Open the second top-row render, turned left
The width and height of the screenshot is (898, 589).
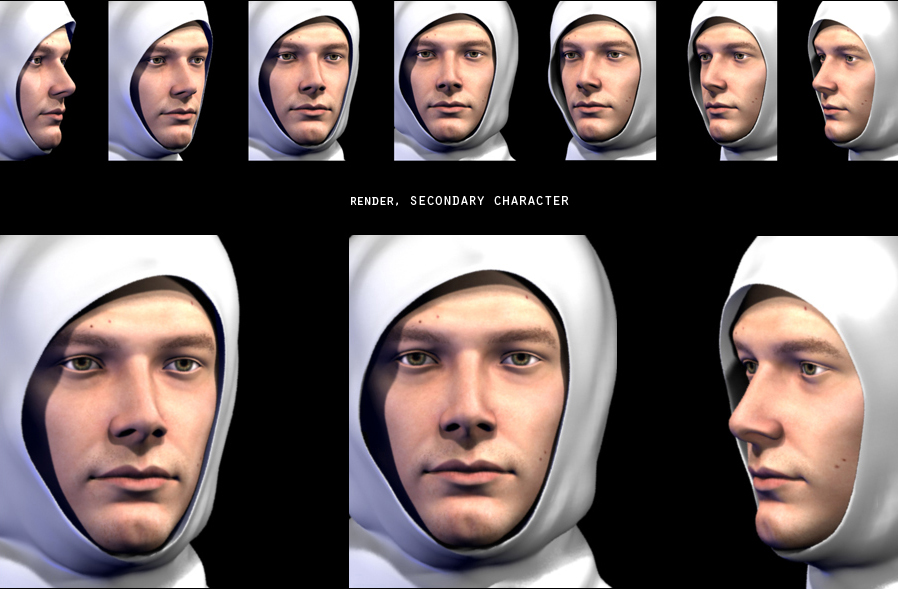[x=160, y=80]
